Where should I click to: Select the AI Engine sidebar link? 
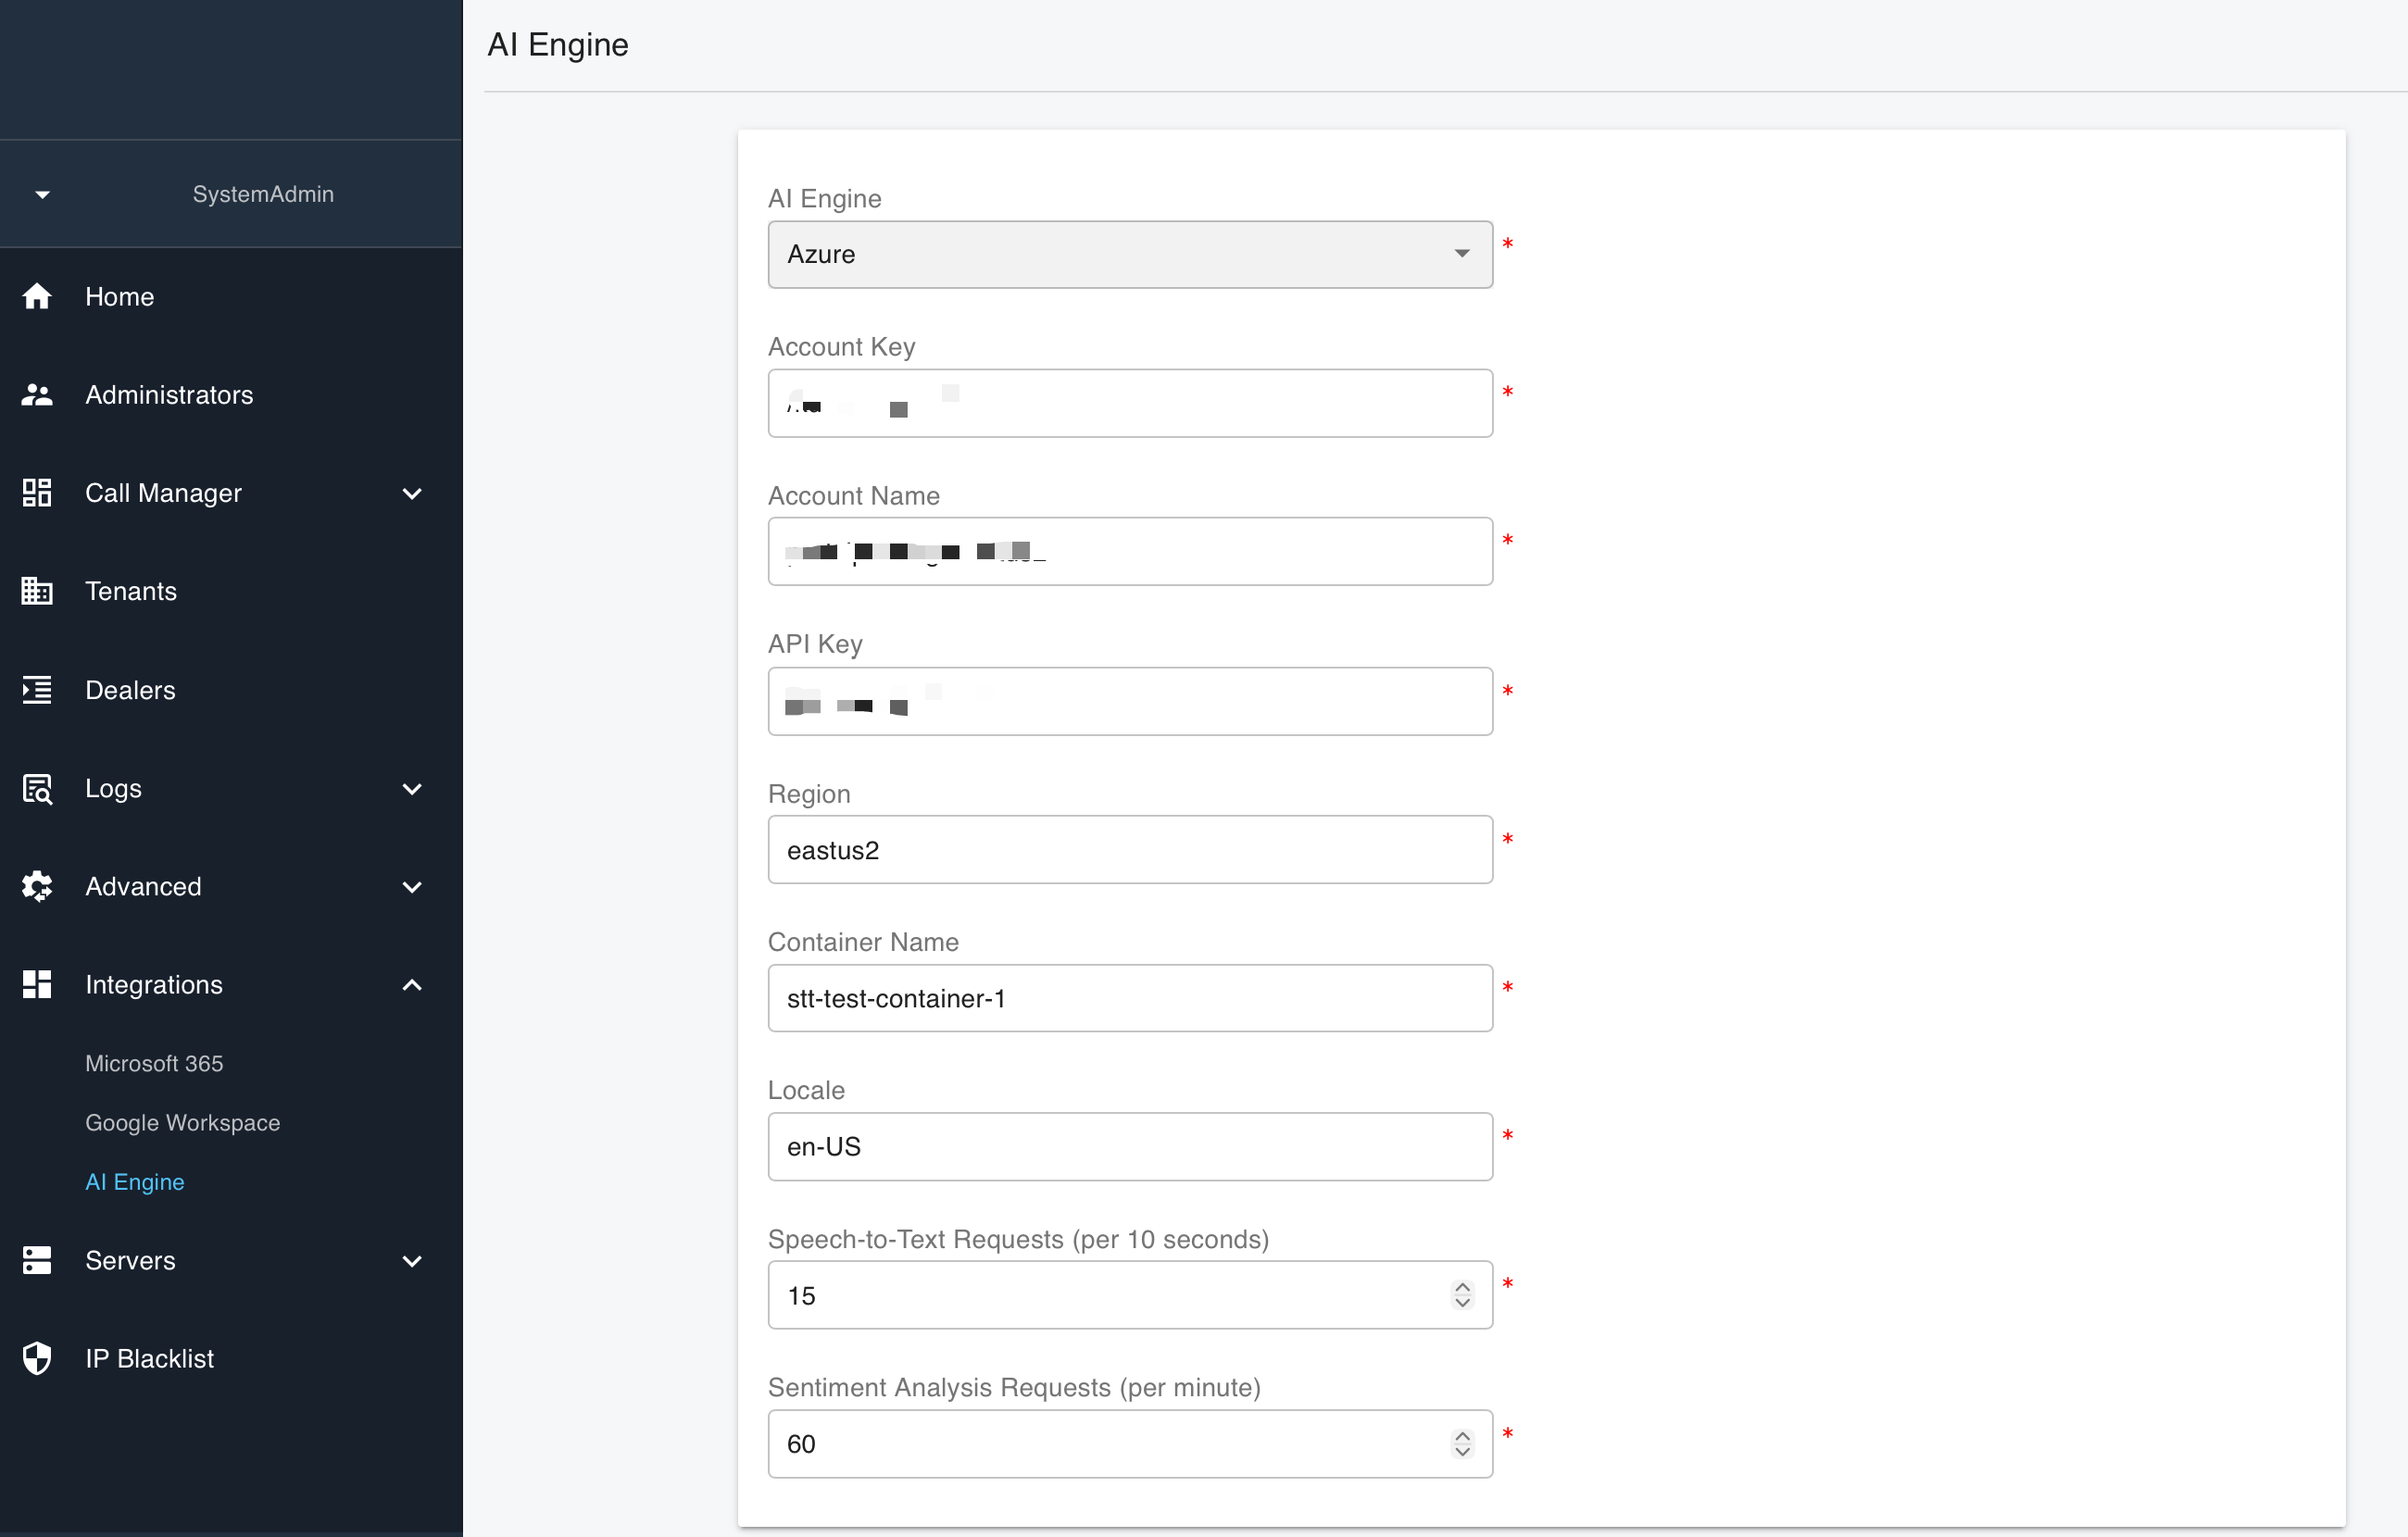pos(135,1182)
